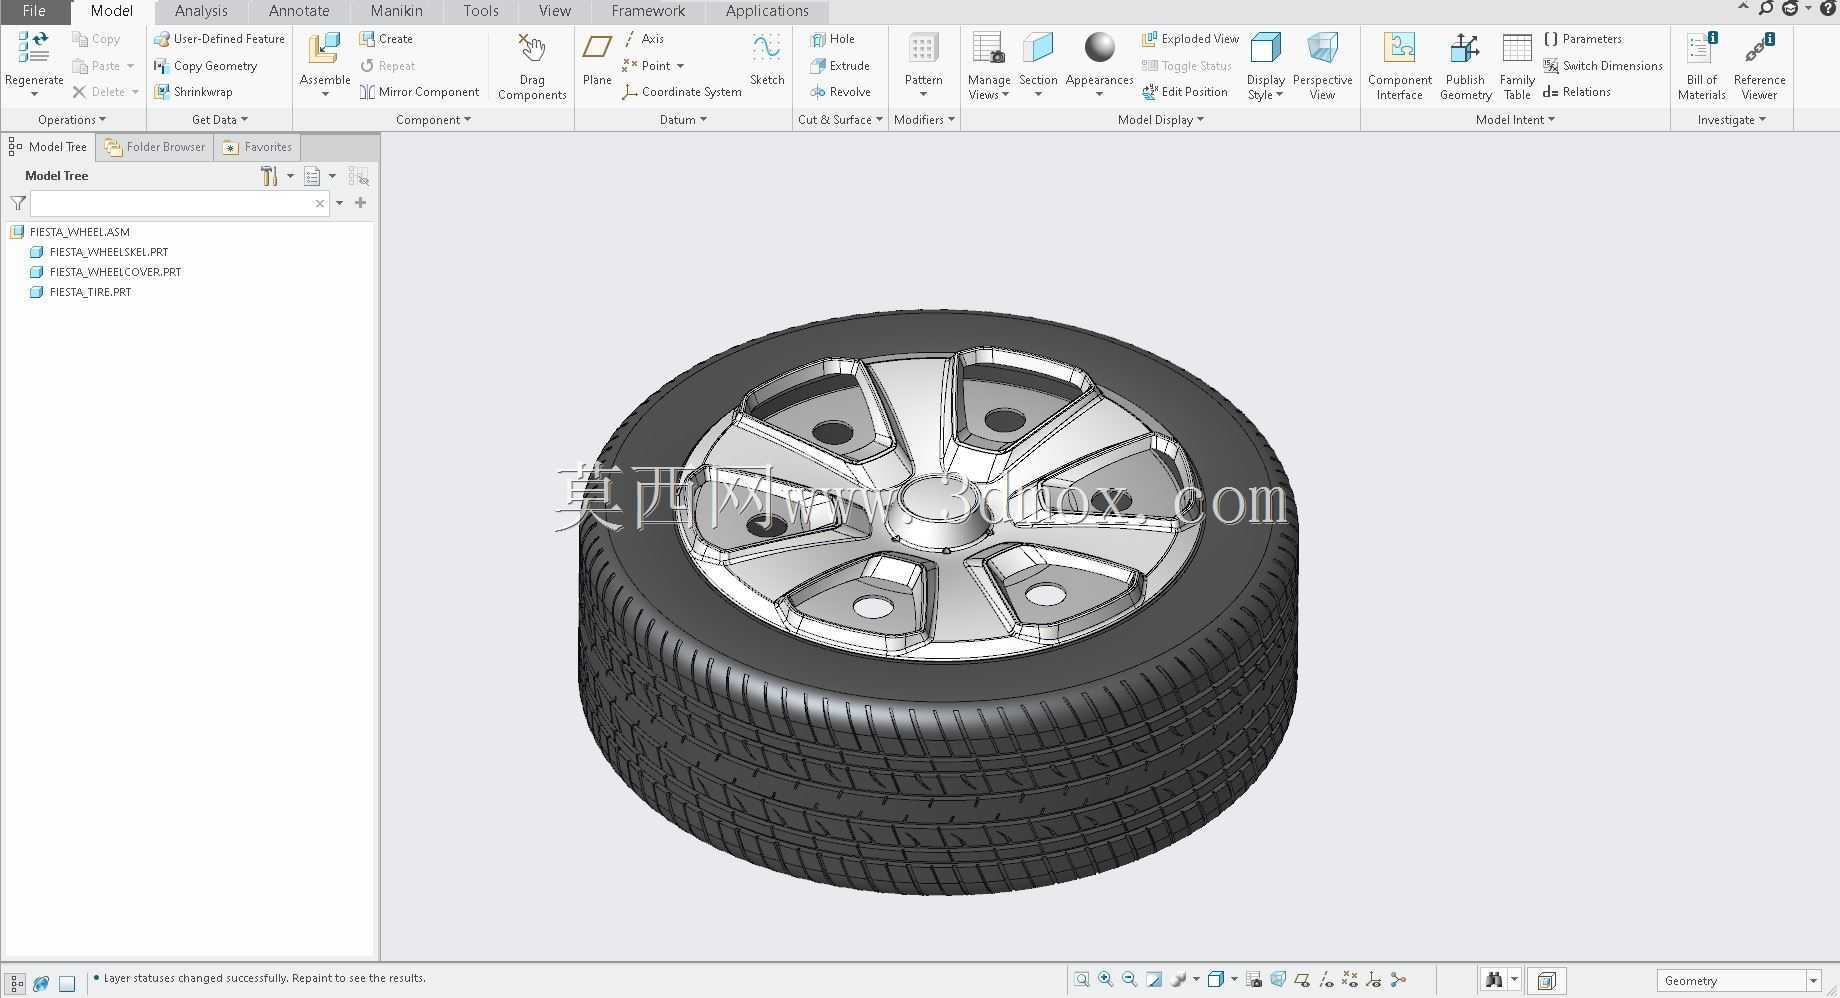Expand the Cut & Surface dropdown
The width and height of the screenshot is (1840, 998).
[x=840, y=120]
